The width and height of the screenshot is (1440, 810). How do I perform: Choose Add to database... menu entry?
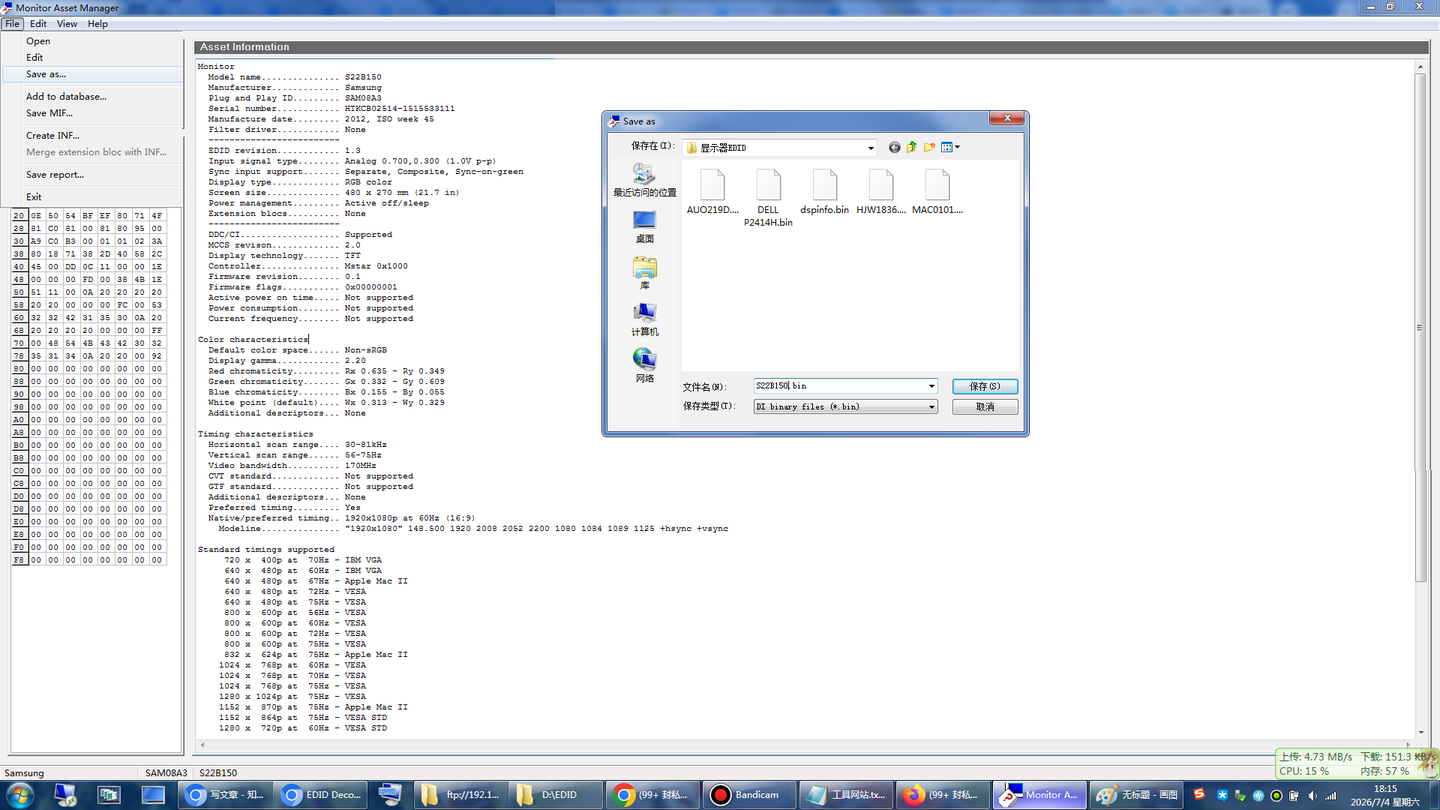94,97
